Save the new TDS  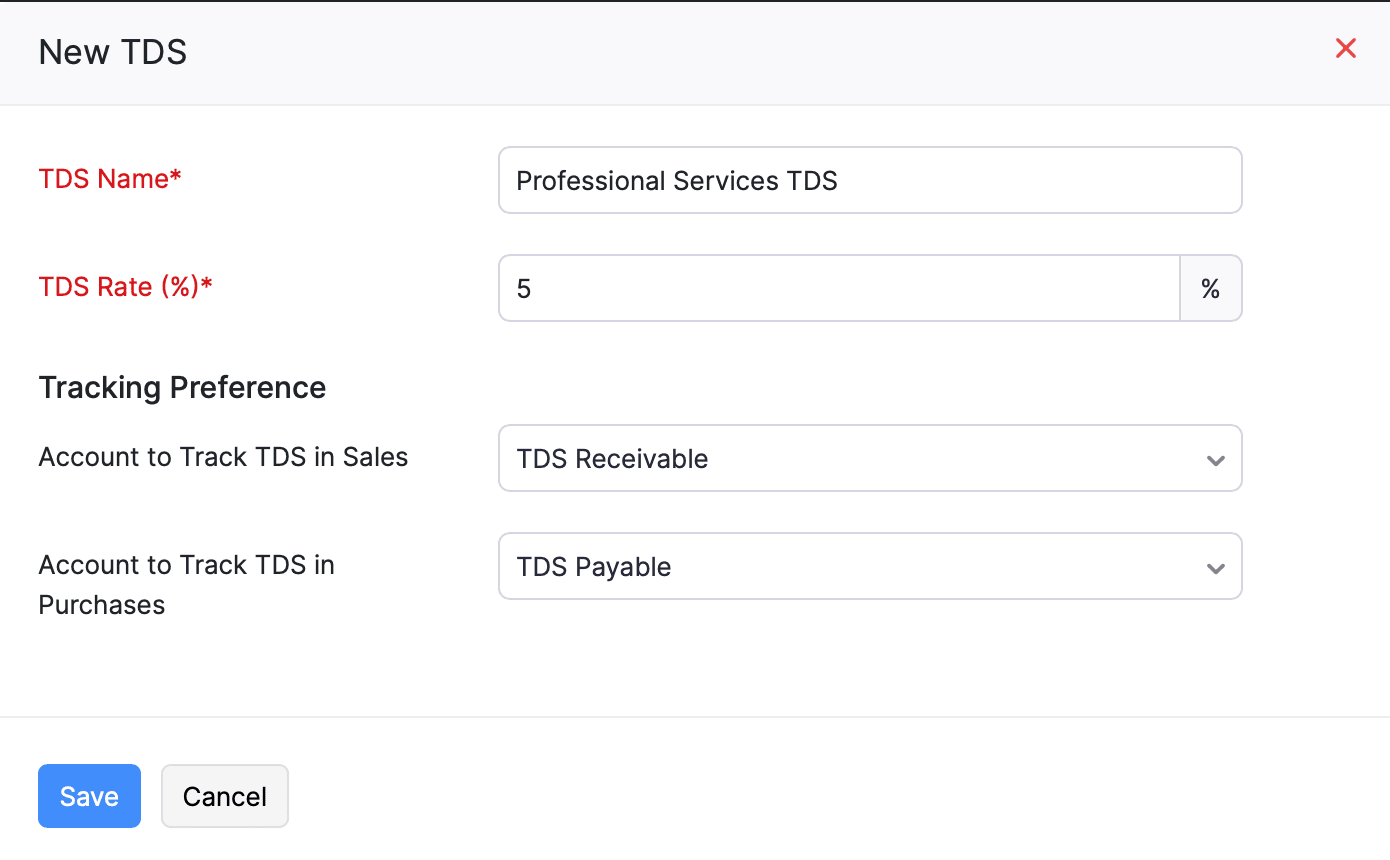[x=89, y=796]
